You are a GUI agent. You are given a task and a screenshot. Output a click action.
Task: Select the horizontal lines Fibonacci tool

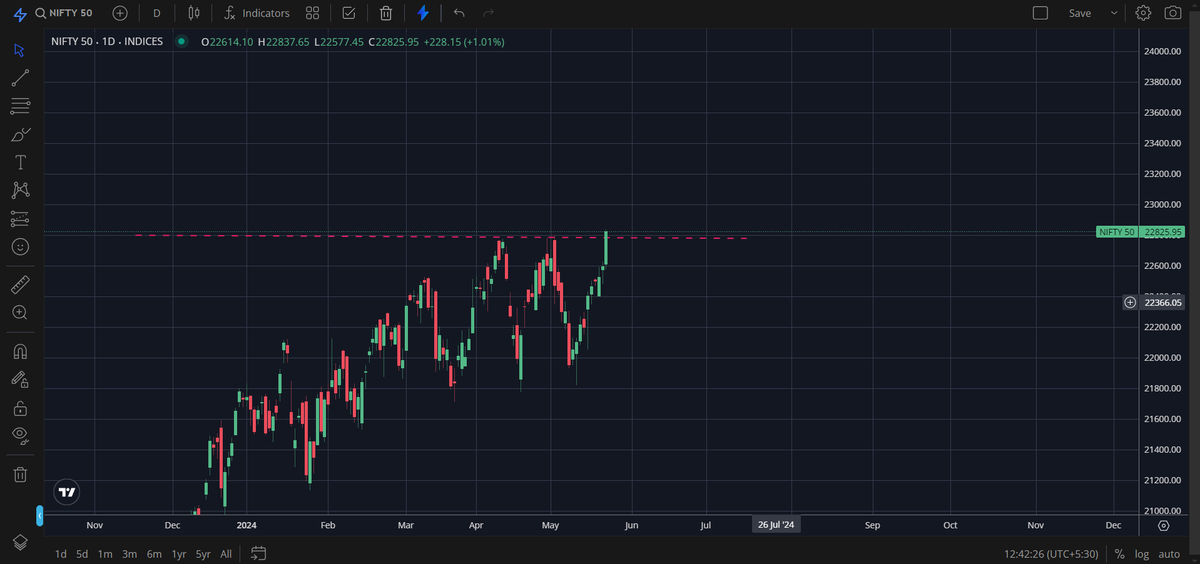coord(20,106)
